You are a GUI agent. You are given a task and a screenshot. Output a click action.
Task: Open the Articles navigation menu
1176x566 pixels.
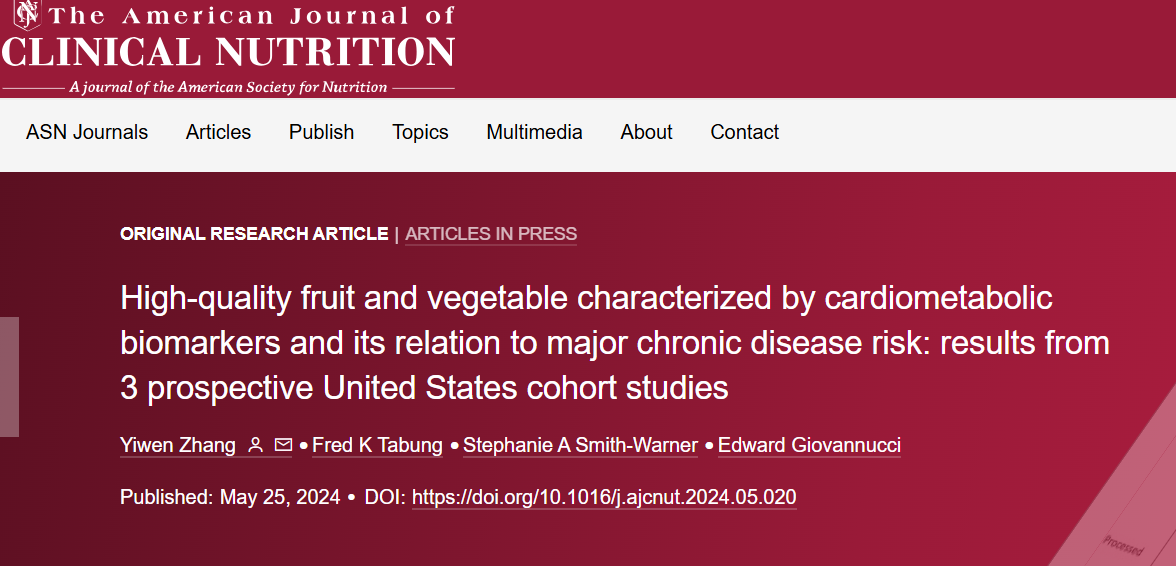(218, 132)
